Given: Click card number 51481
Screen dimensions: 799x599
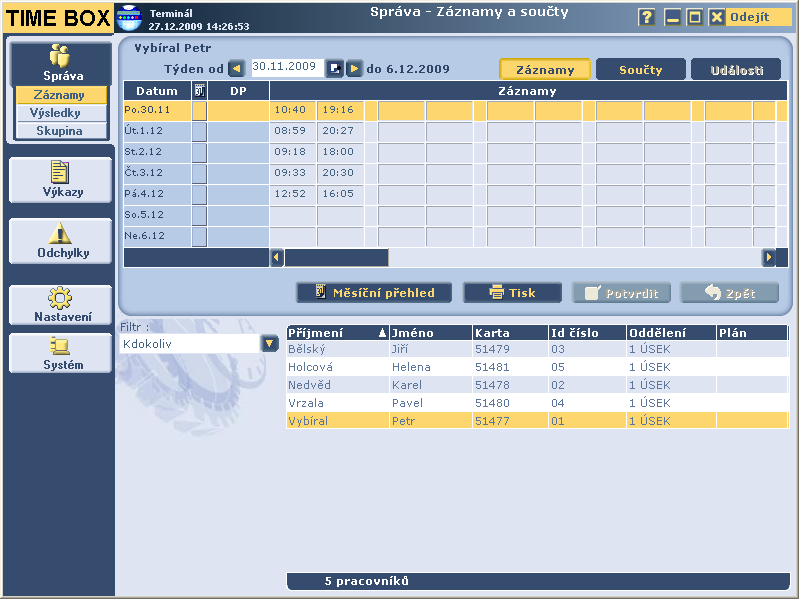Looking at the screenshot, I should (x=492, y=367).
